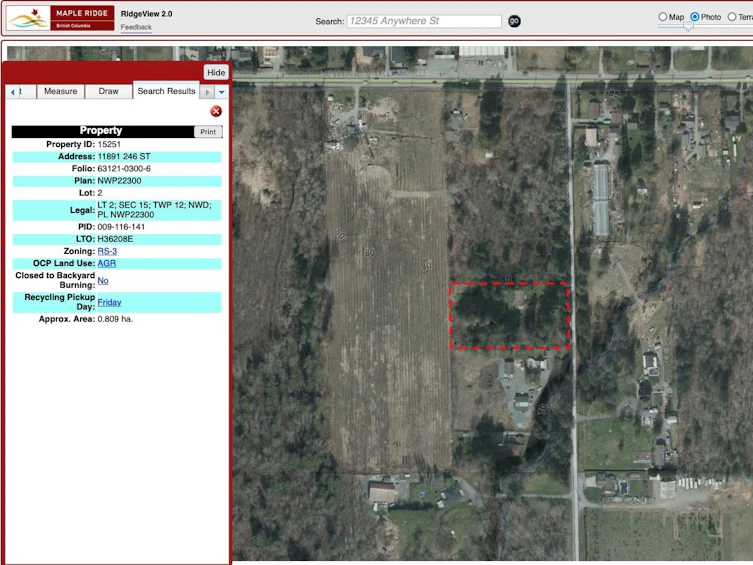This screenshot has height=565, width=753.
Task: Click the Maple Ridge logo
Action: (x=61, y=18)
